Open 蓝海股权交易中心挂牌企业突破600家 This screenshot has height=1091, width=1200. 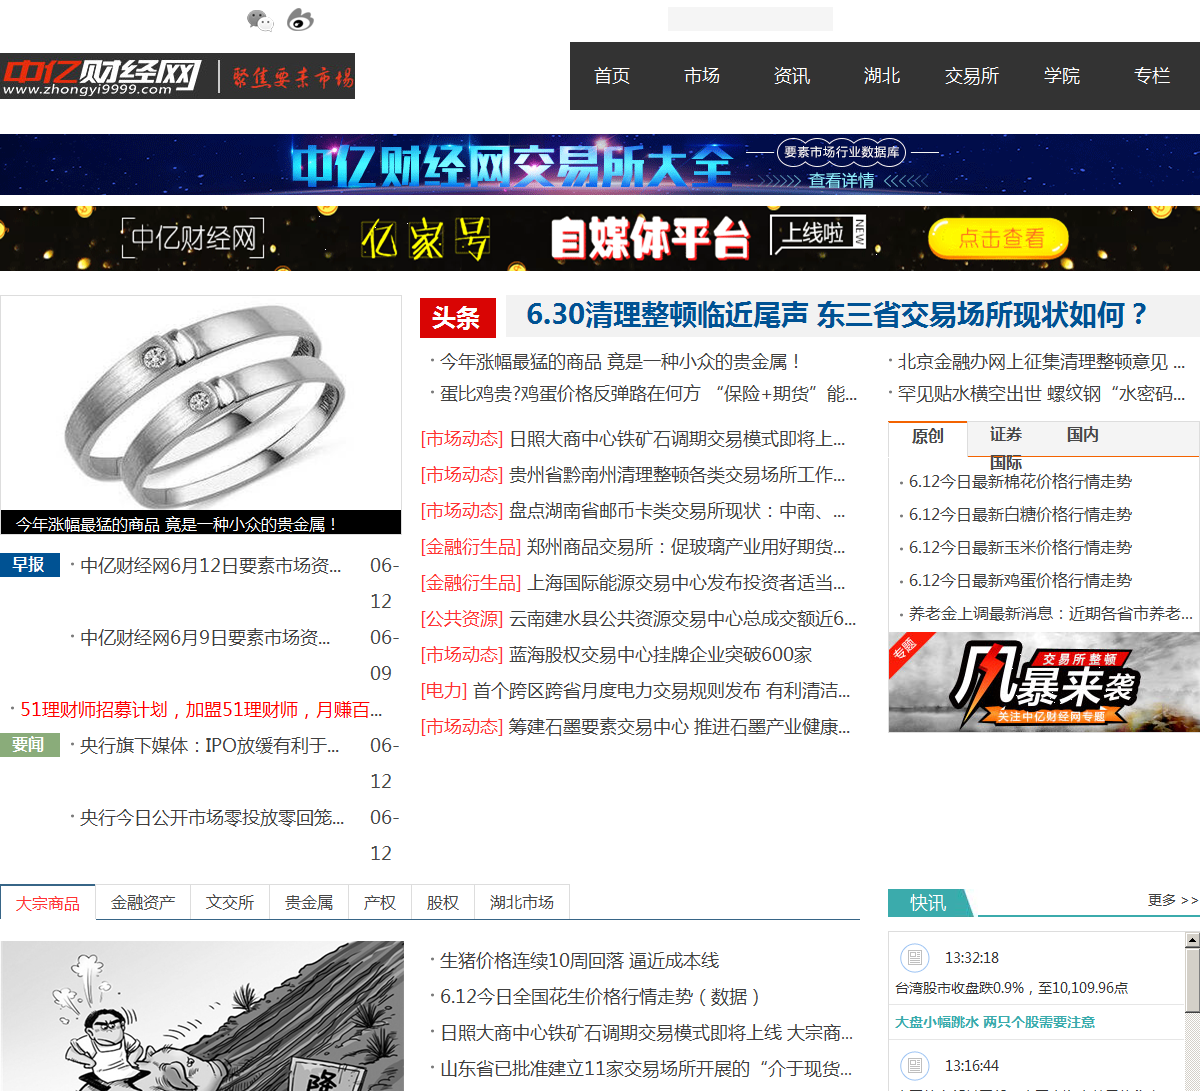661,655
